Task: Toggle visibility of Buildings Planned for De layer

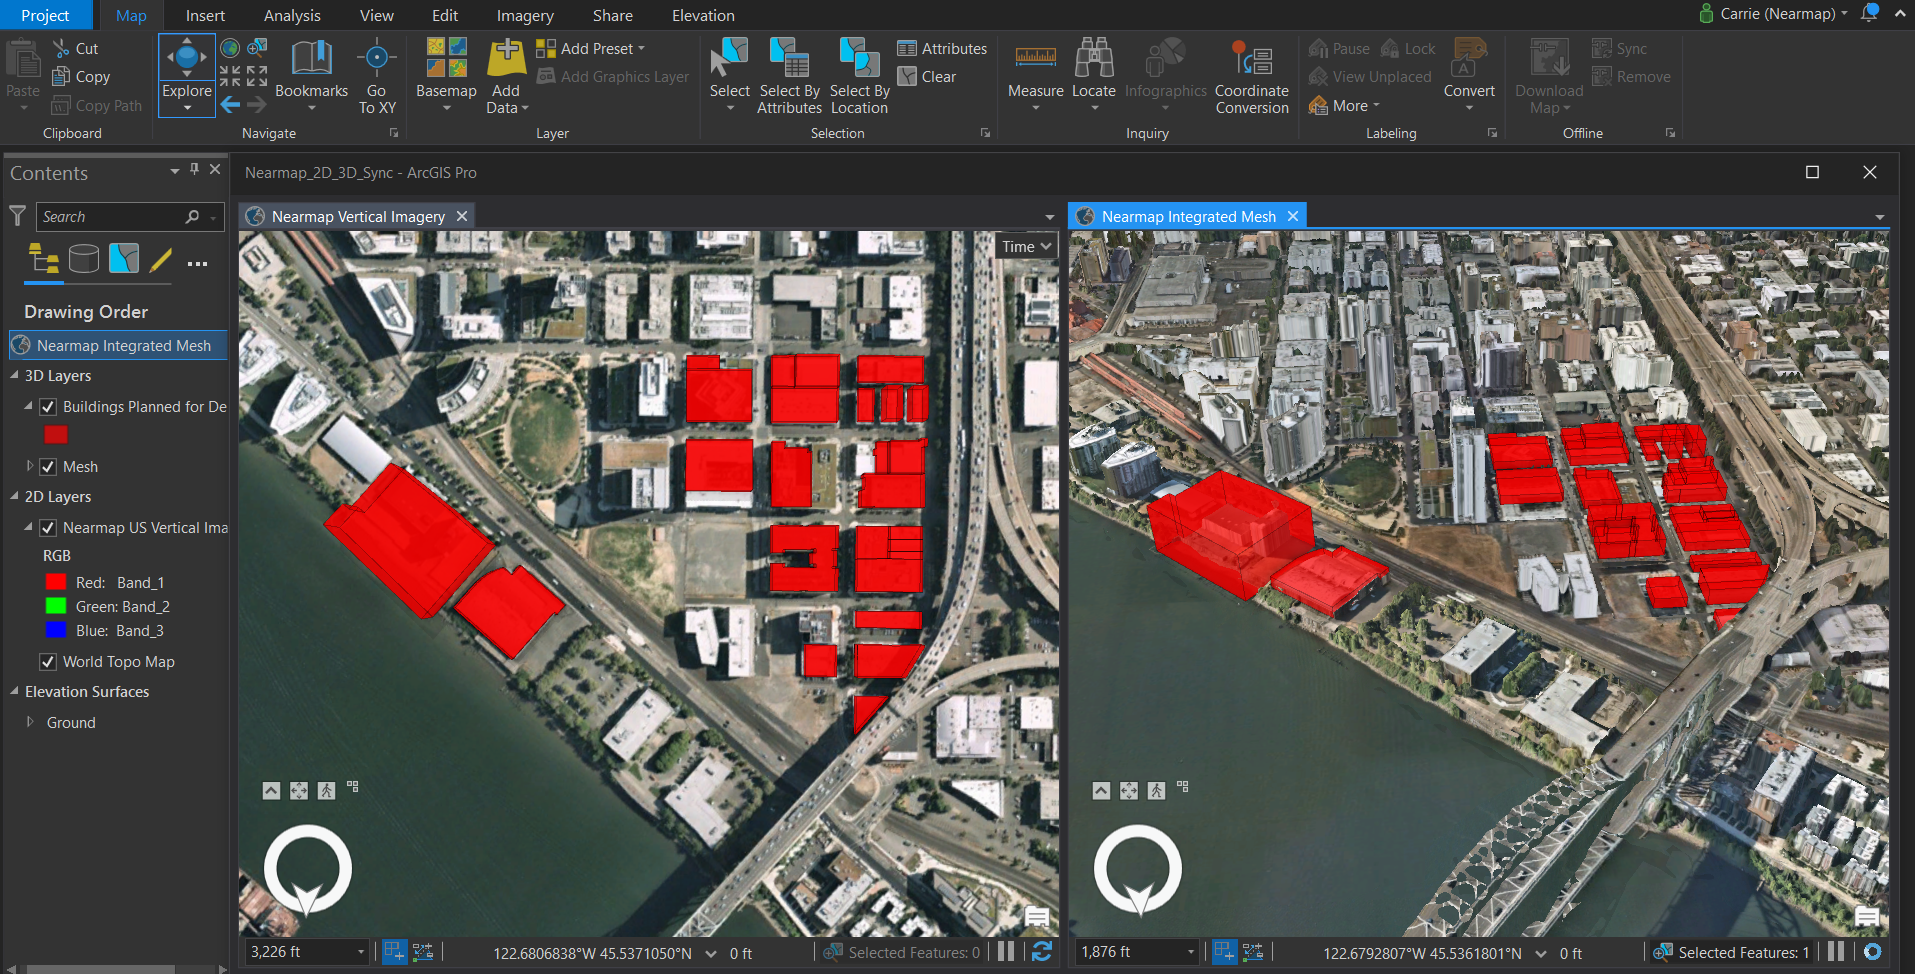Action: 47,406
